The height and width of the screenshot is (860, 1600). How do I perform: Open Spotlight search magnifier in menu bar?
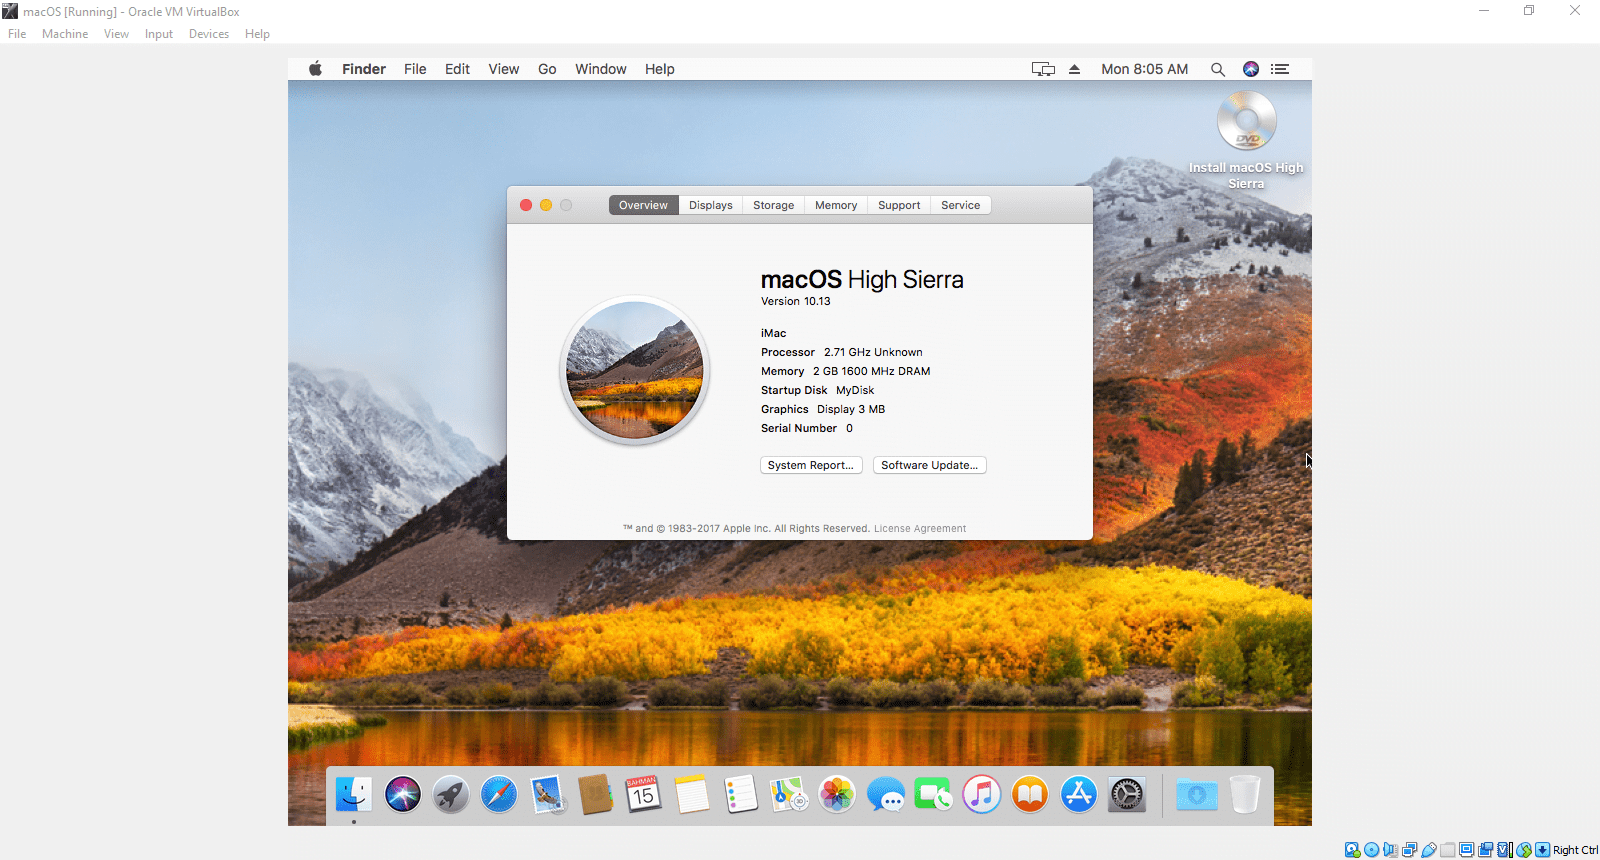[1218, 69]
